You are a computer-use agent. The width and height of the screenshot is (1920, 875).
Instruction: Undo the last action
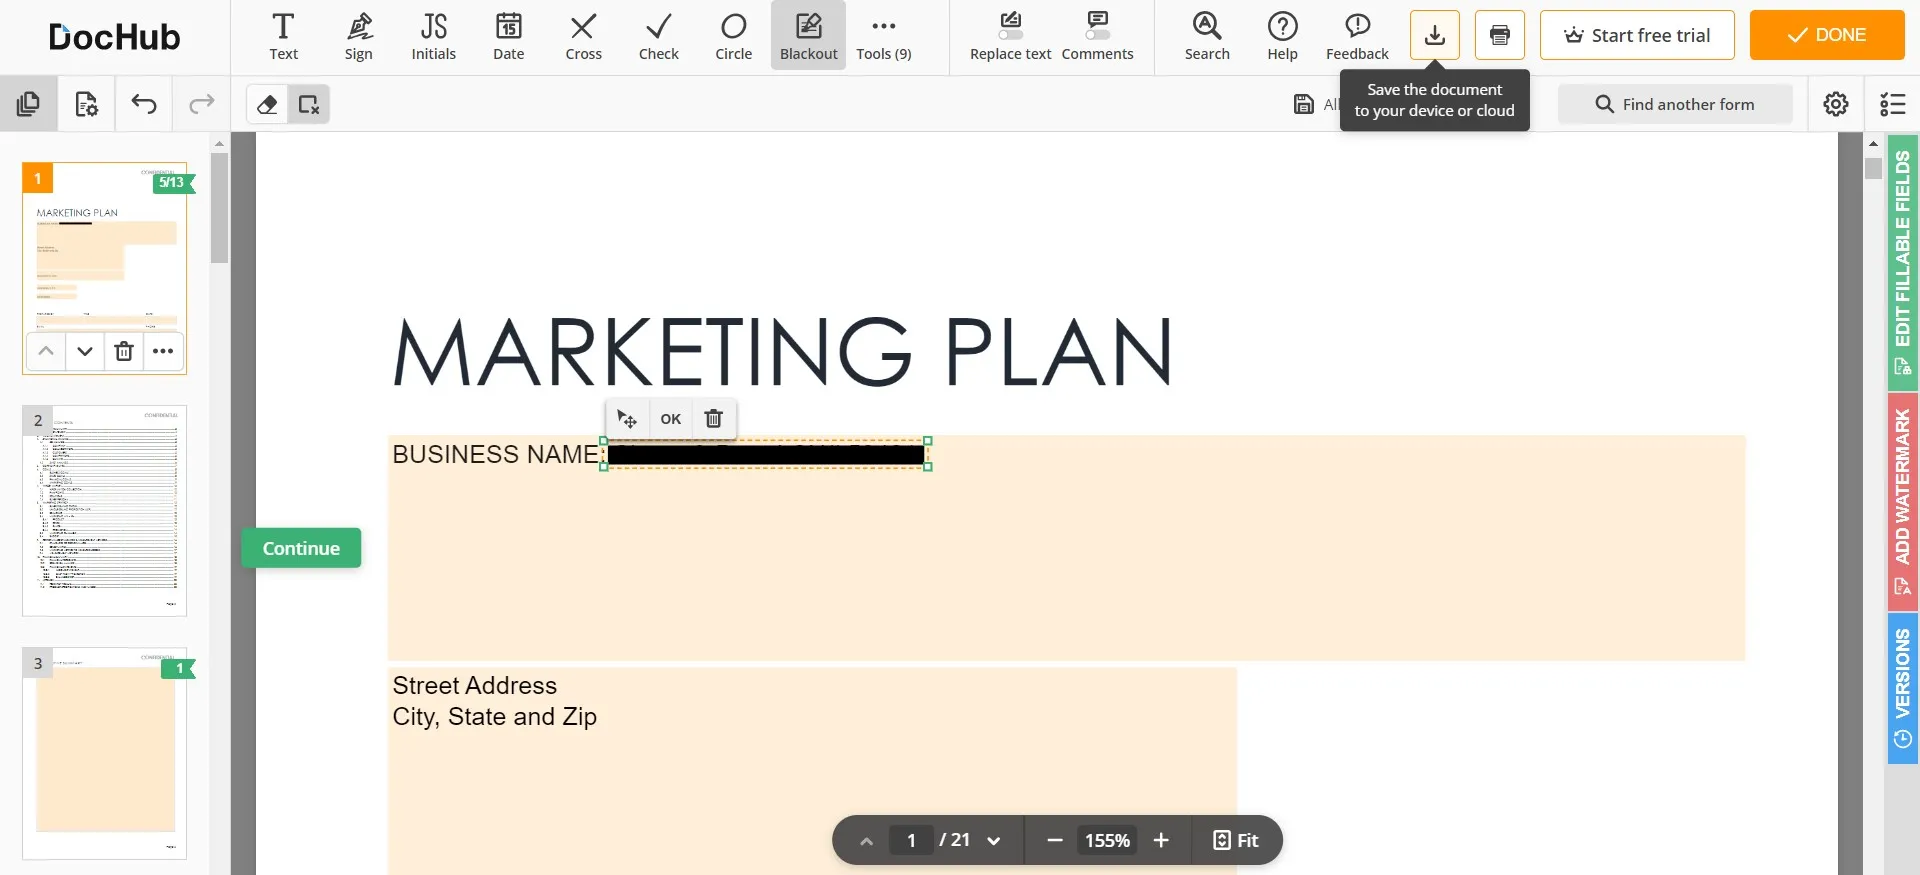144,104
